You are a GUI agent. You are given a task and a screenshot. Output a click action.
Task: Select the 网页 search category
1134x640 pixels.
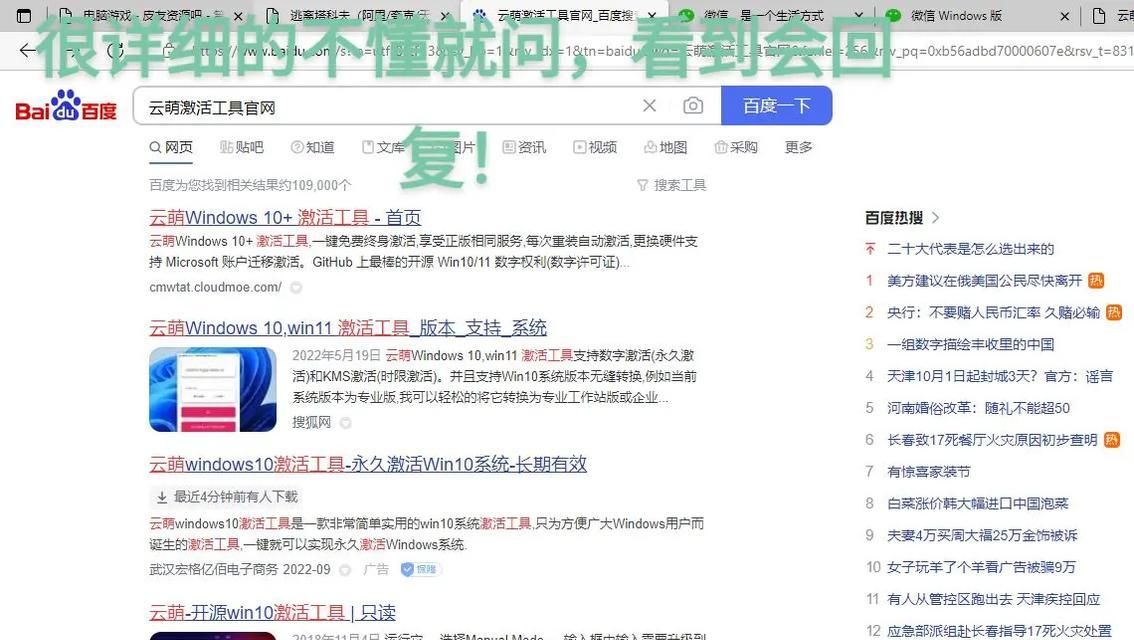[x=171, y=148]
